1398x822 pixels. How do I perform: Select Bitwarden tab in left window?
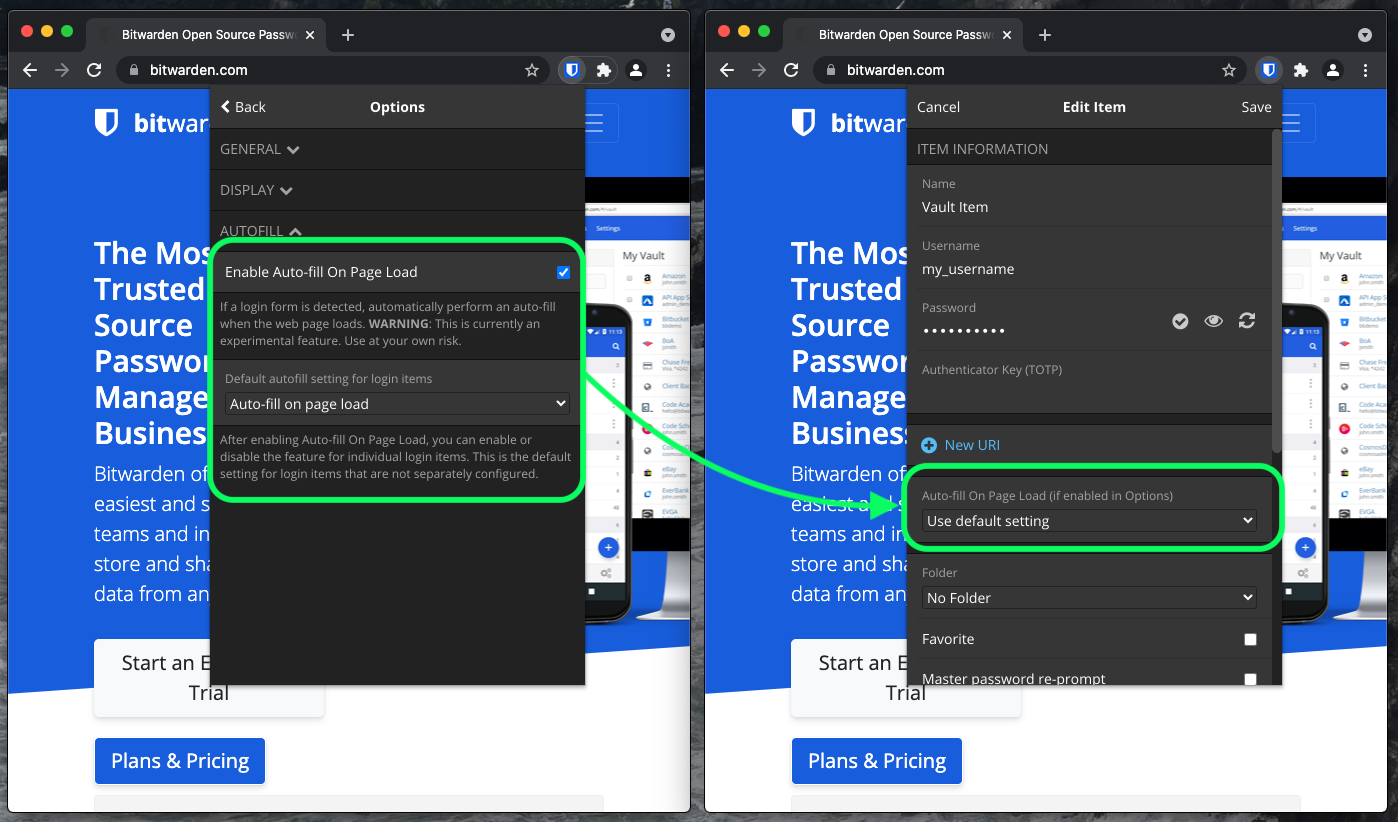[204, 35]
